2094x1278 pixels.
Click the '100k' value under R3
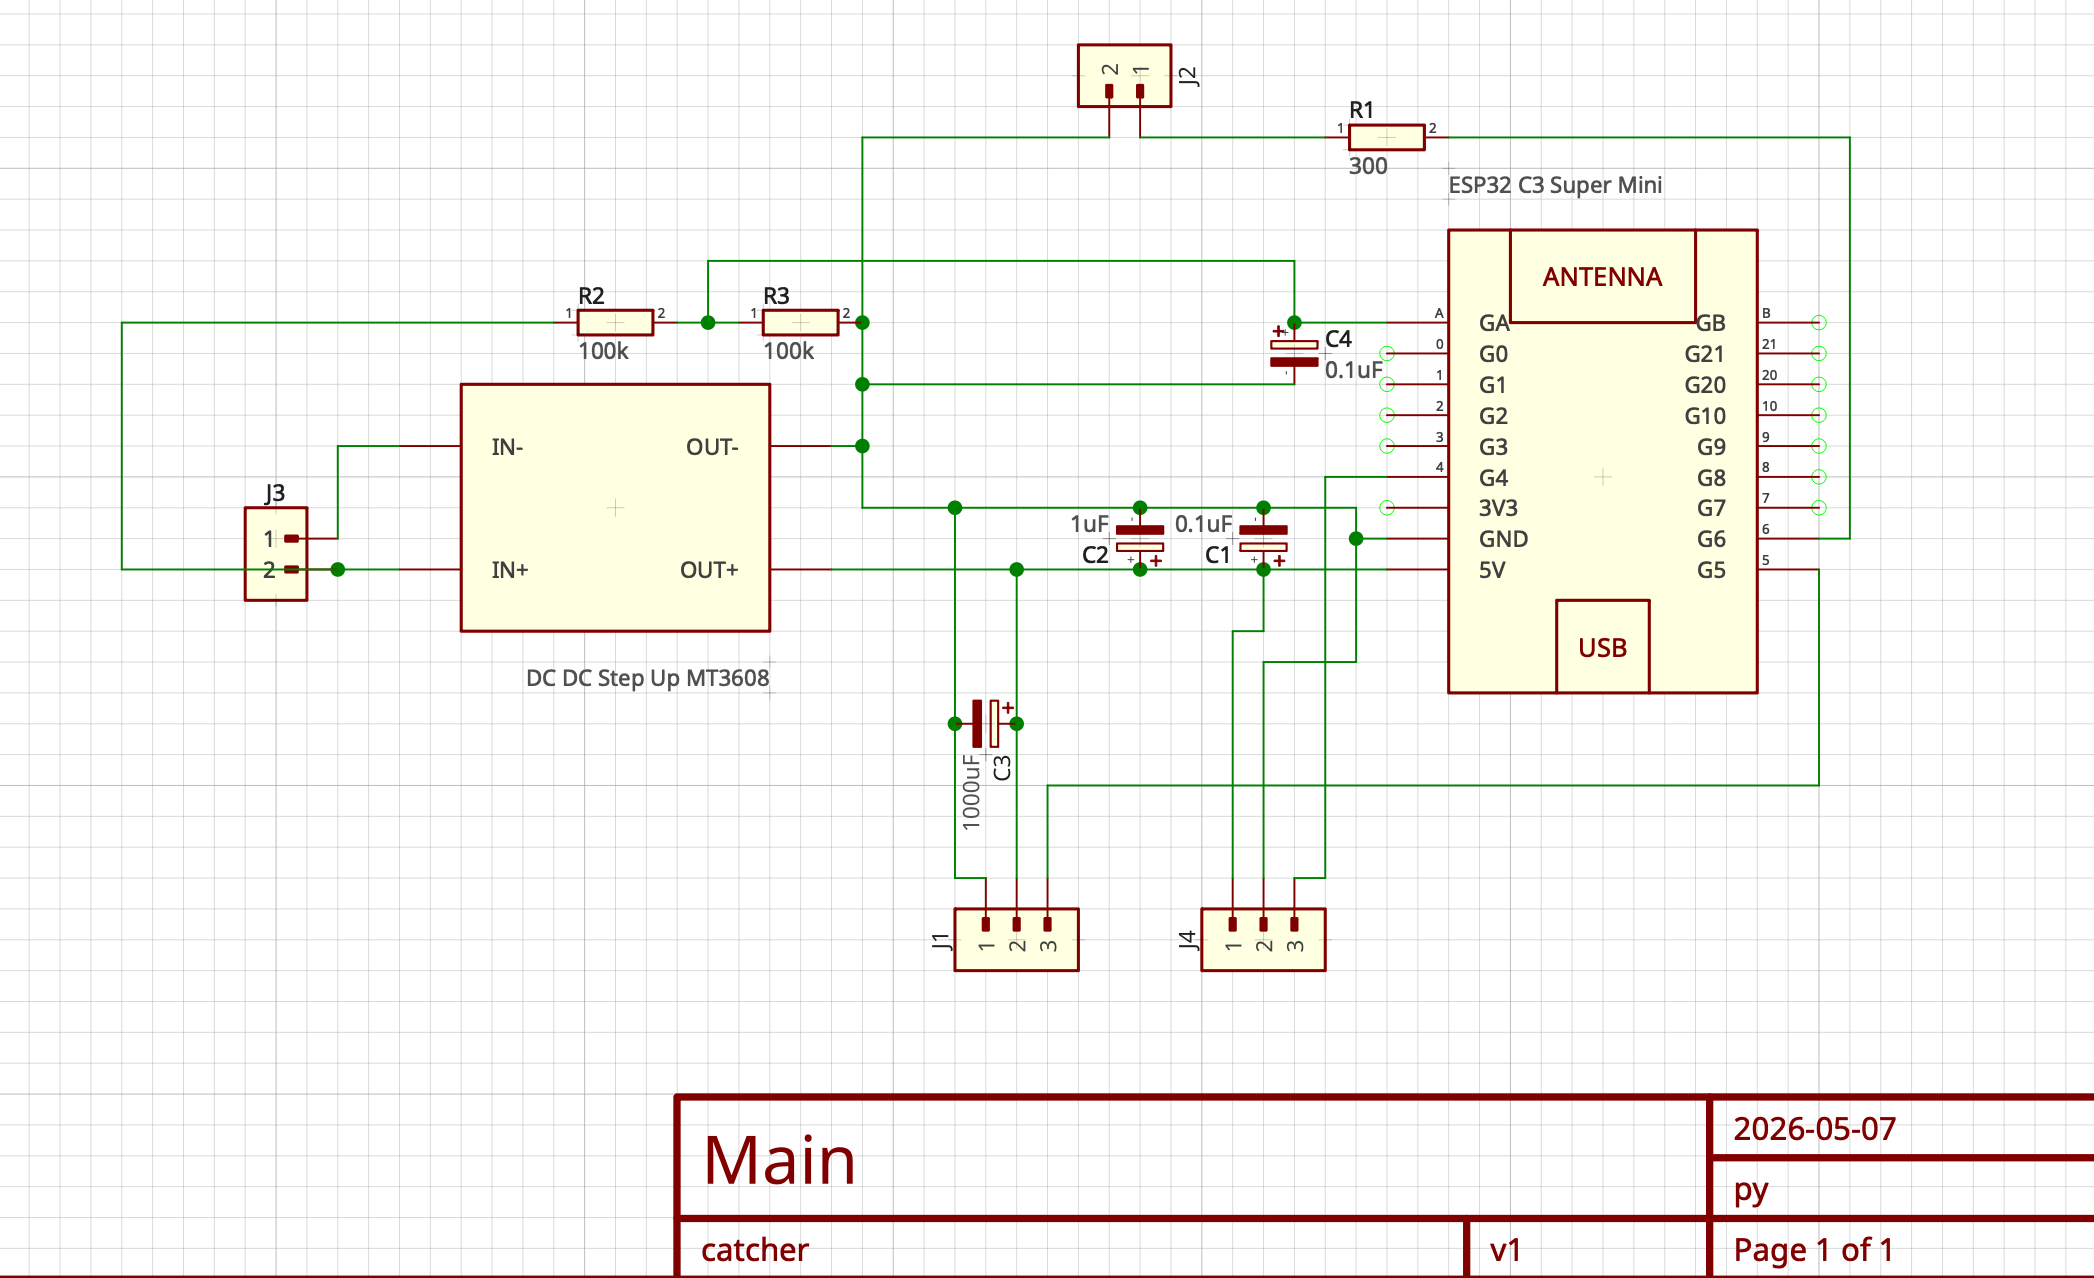[788, 351]
